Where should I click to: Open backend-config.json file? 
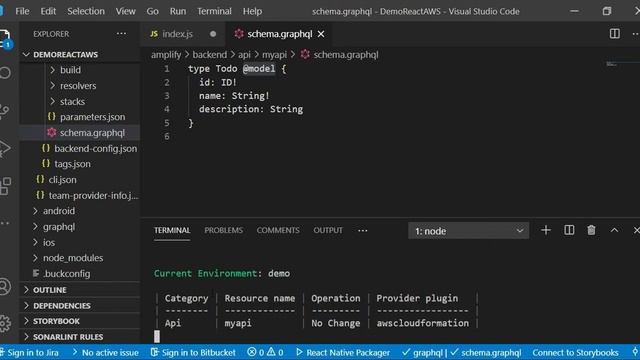pos(80,149)
